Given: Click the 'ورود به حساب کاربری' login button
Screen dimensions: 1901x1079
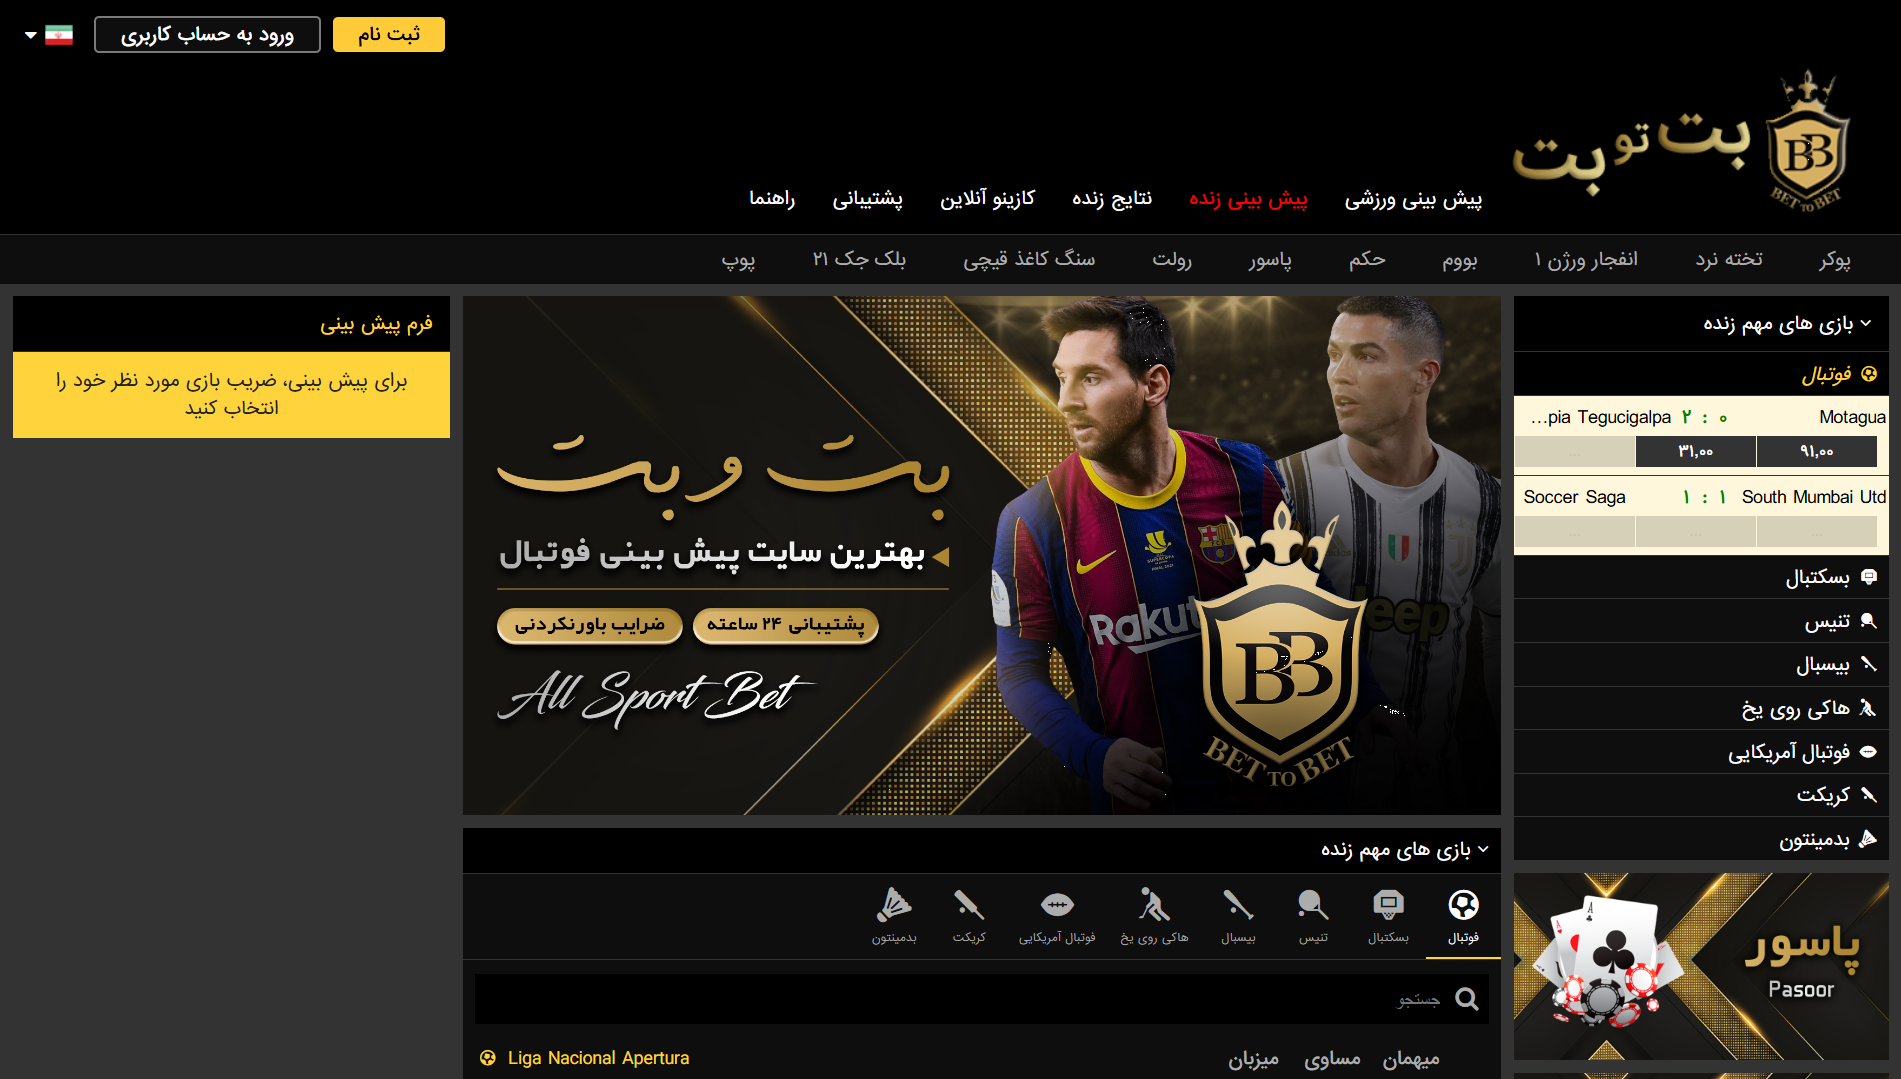Looking at the screenshot, I should 207,35.
